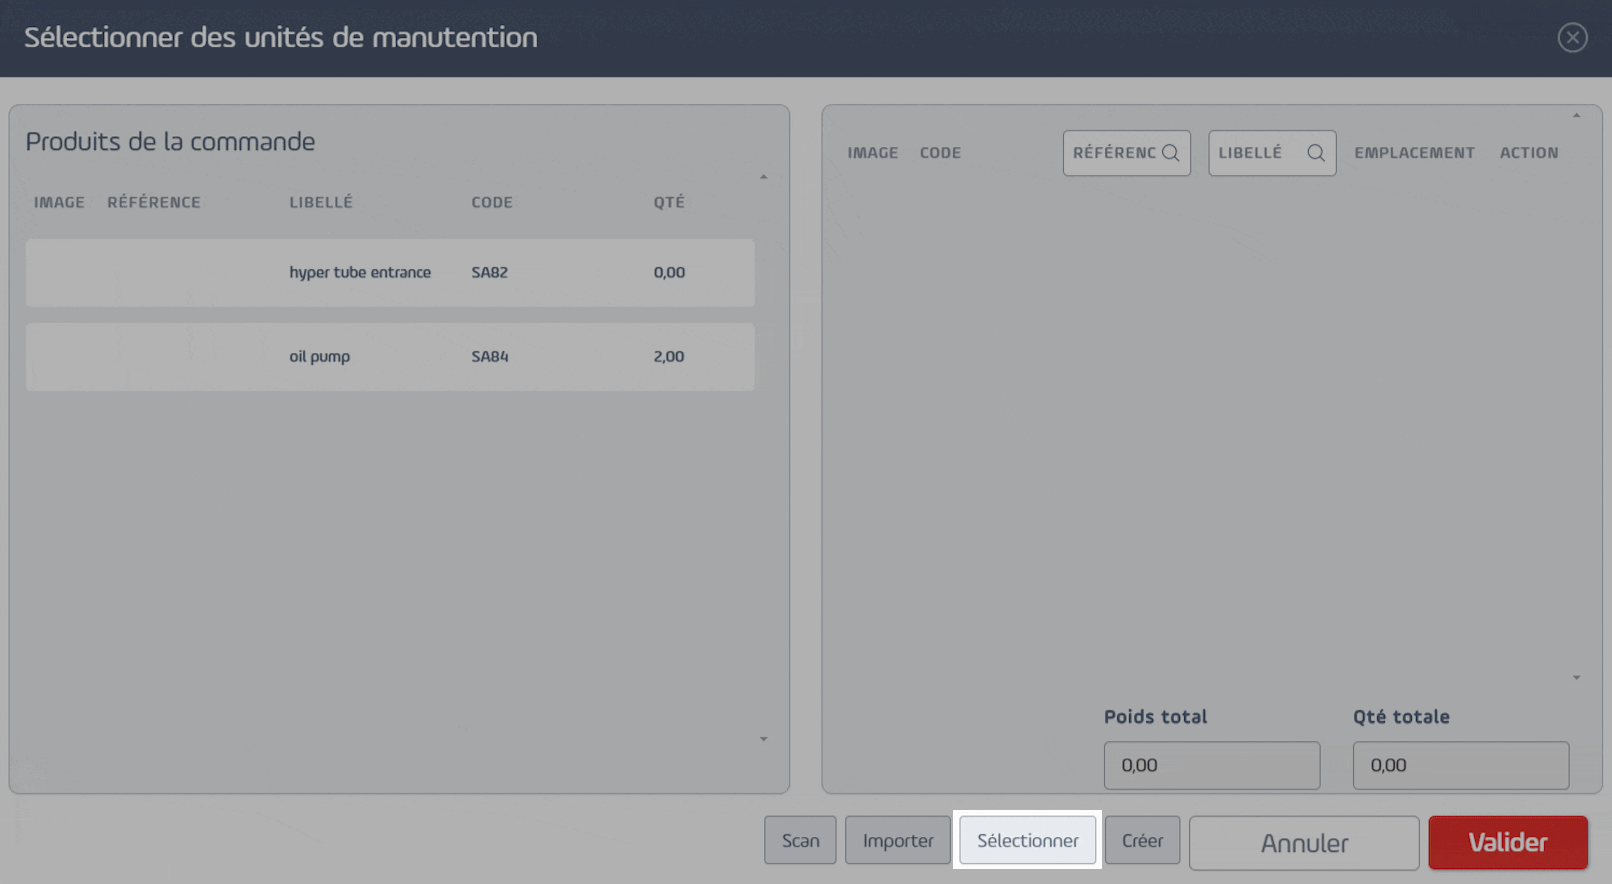Click the 2,00 quantity for oil pump
The width and height of the screenshot is (1612, 884).
coord(669,356)
